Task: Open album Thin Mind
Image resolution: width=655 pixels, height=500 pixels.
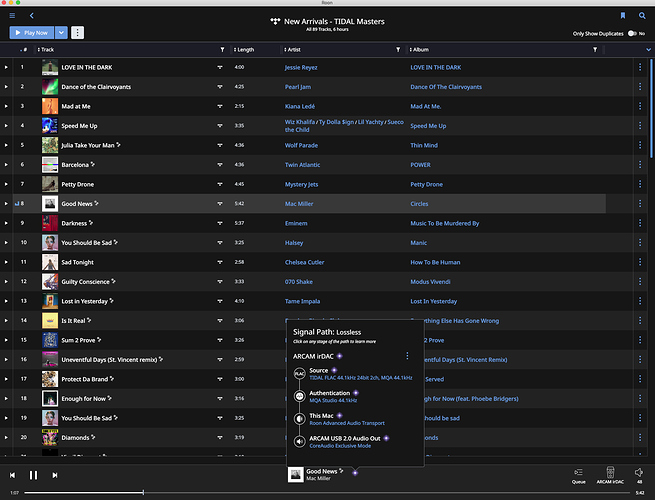Action: pos(424,145)
